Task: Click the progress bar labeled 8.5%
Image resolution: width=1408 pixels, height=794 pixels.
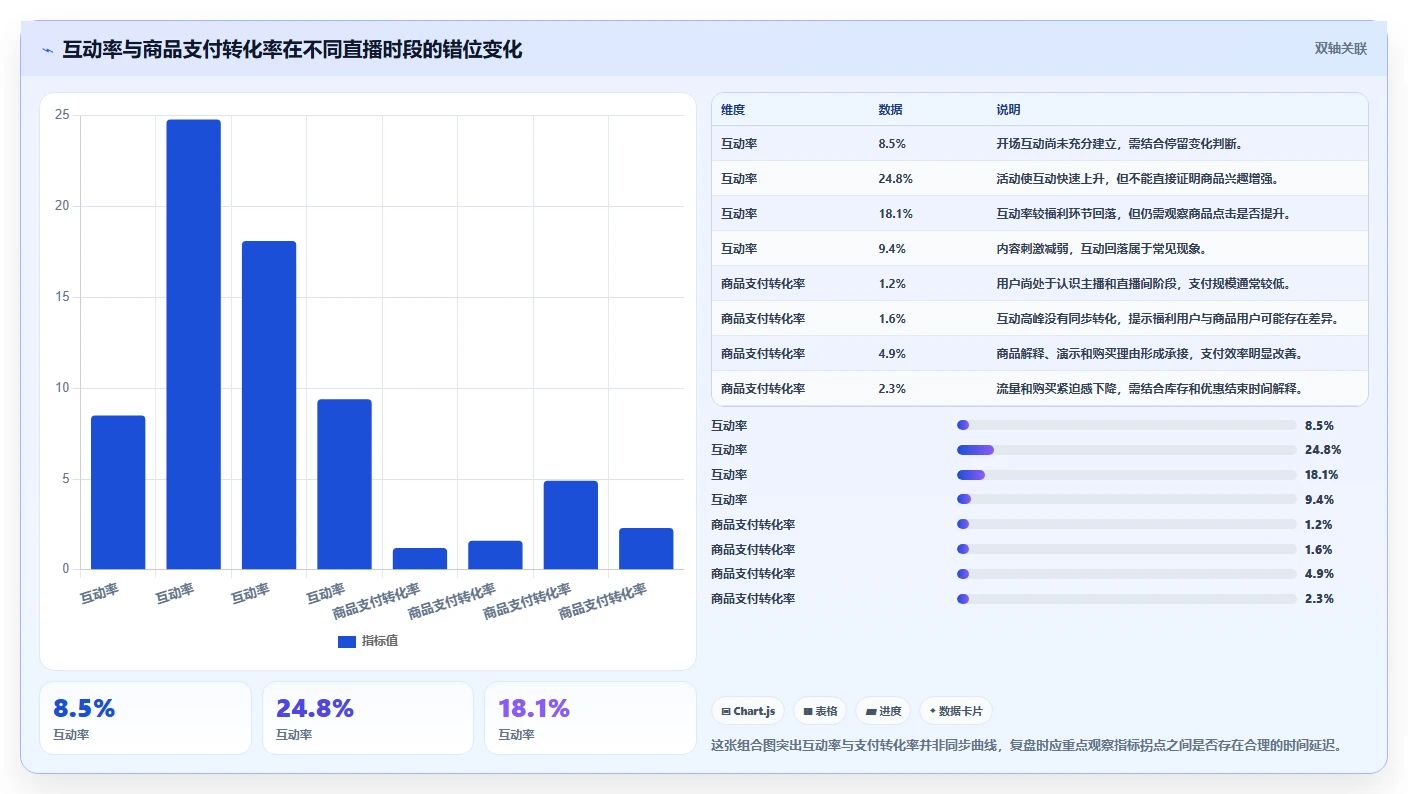Action: 1126,425
